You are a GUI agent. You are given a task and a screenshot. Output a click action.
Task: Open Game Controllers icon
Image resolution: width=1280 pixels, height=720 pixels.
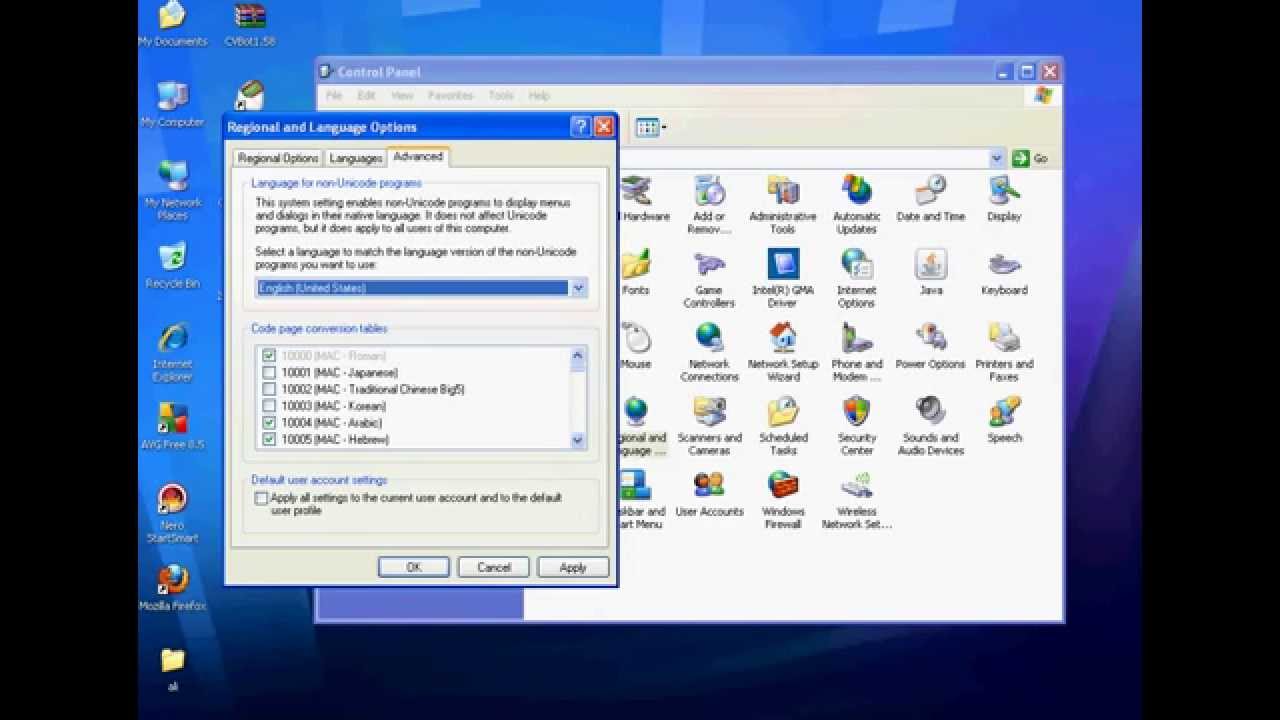[x=709, y=278]
